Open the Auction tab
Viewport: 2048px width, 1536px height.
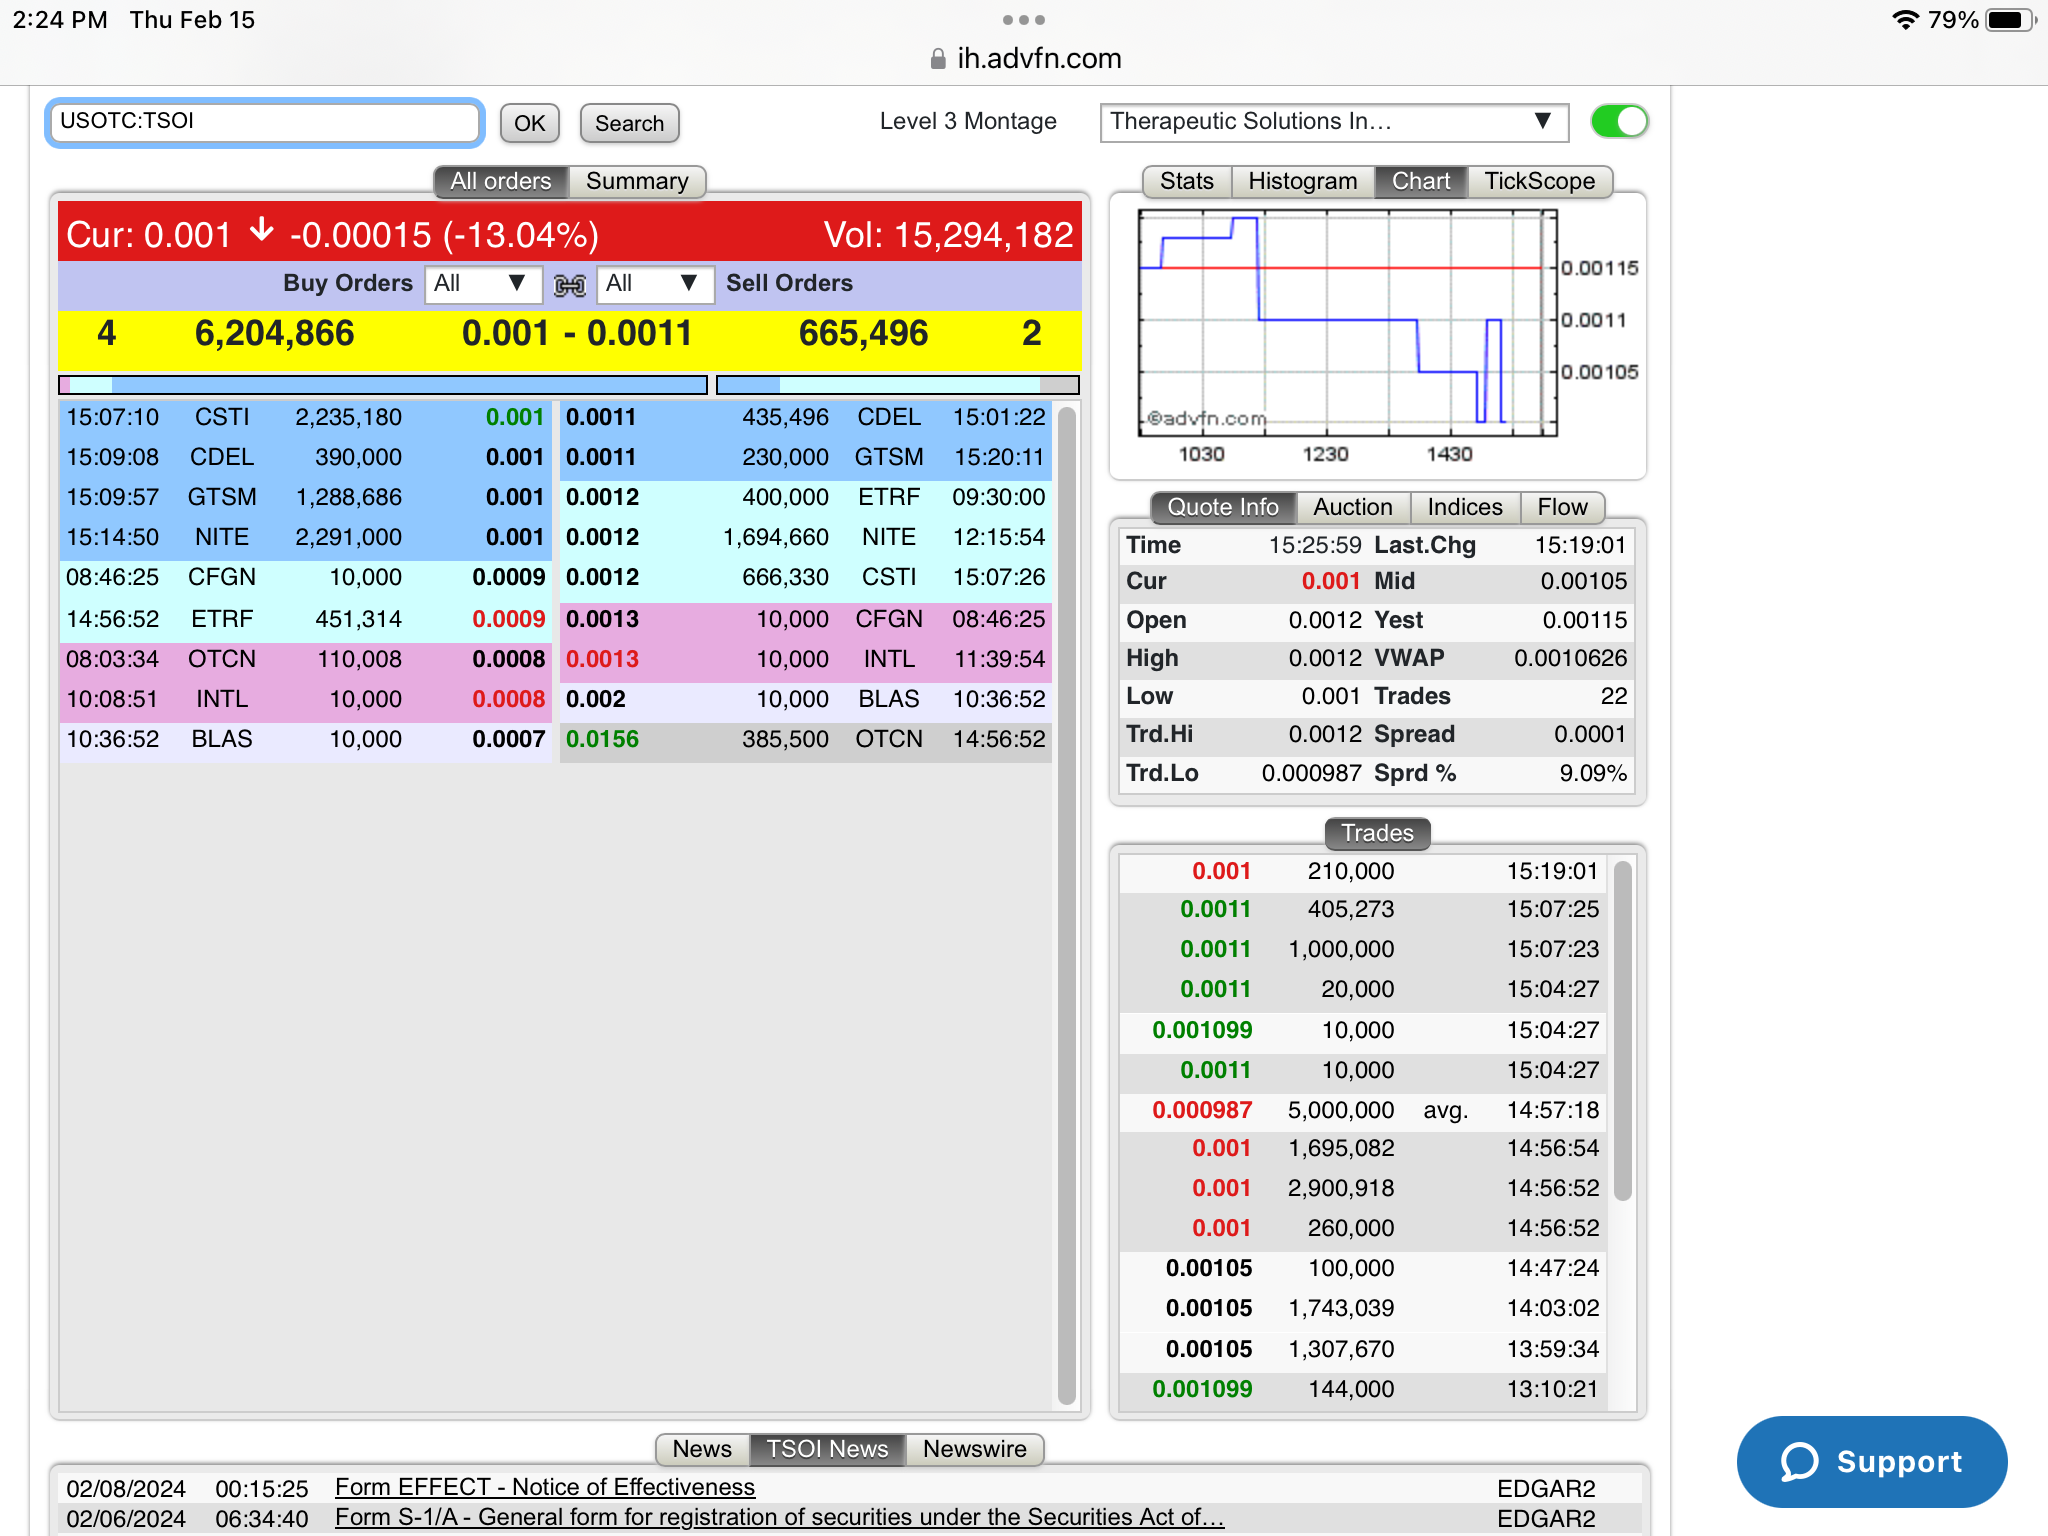(x=1353, y=507)
